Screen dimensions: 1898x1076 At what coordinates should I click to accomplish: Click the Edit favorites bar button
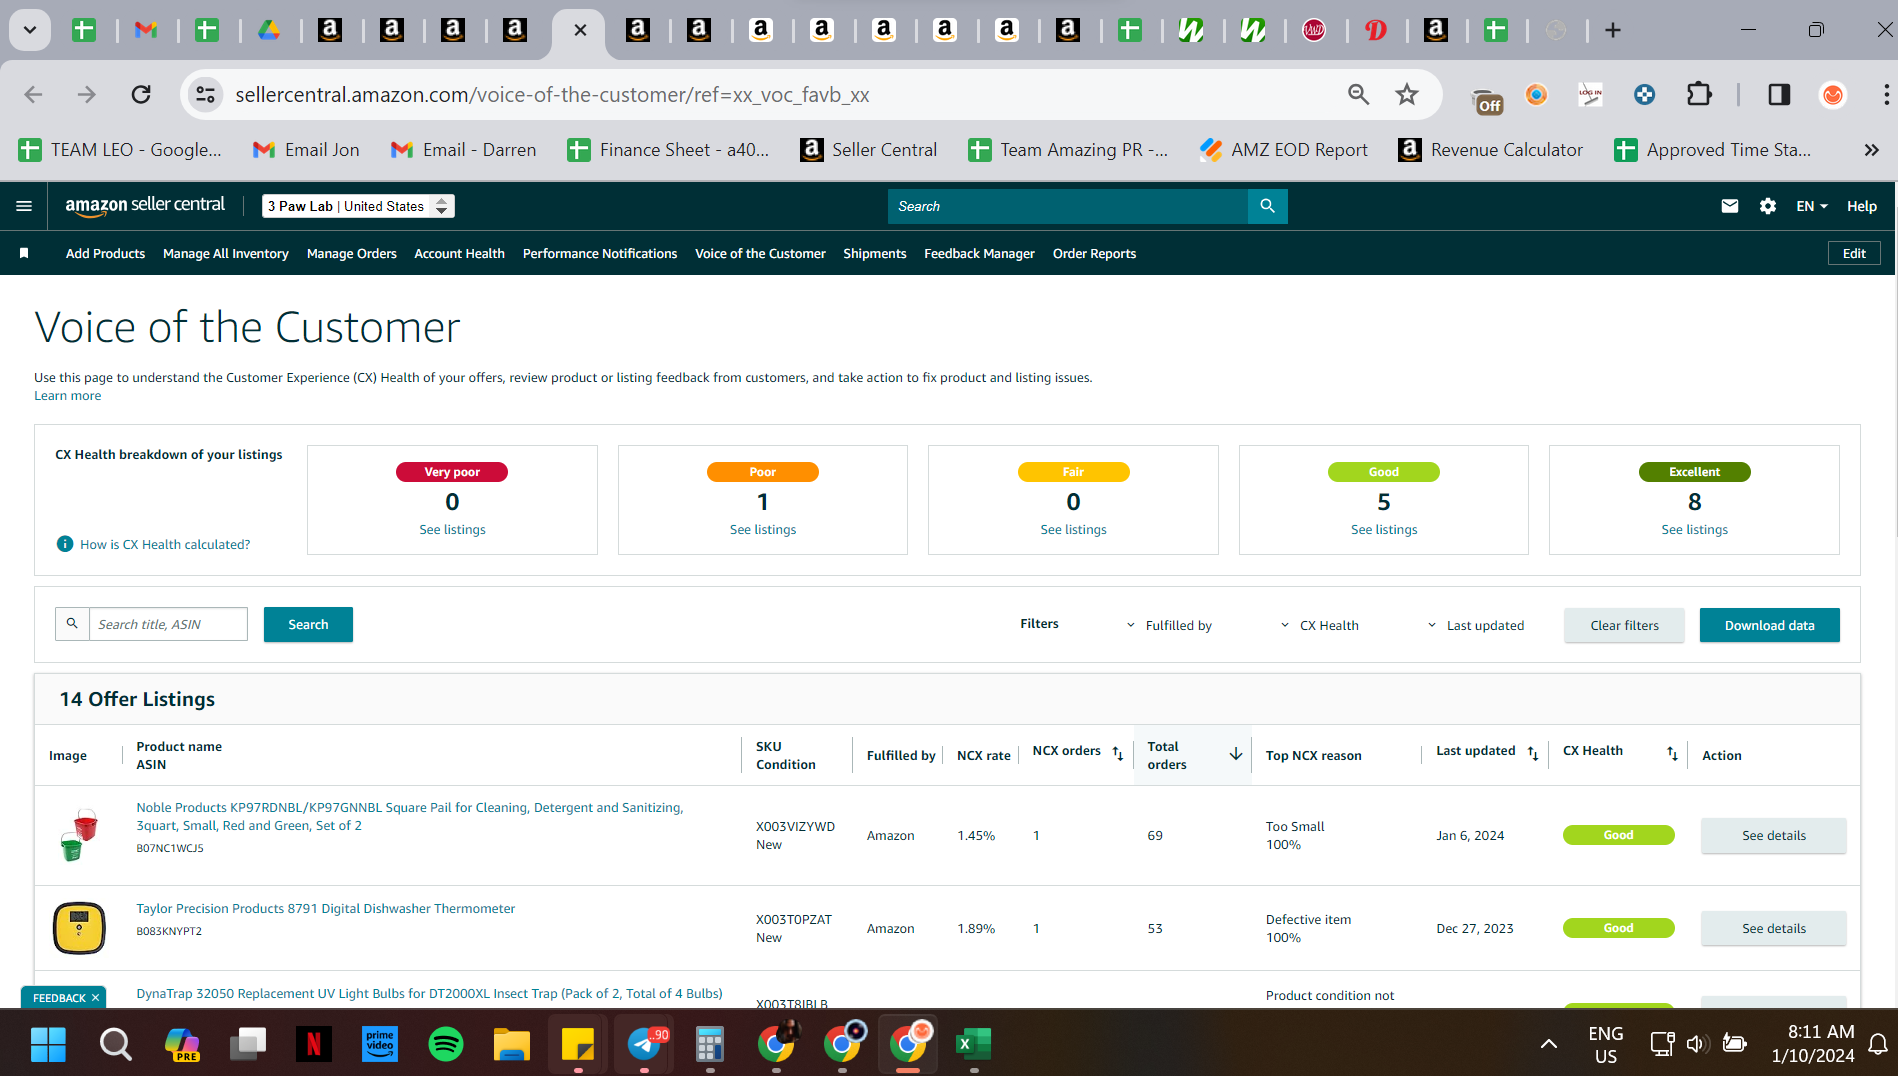tap(1854, 253)
